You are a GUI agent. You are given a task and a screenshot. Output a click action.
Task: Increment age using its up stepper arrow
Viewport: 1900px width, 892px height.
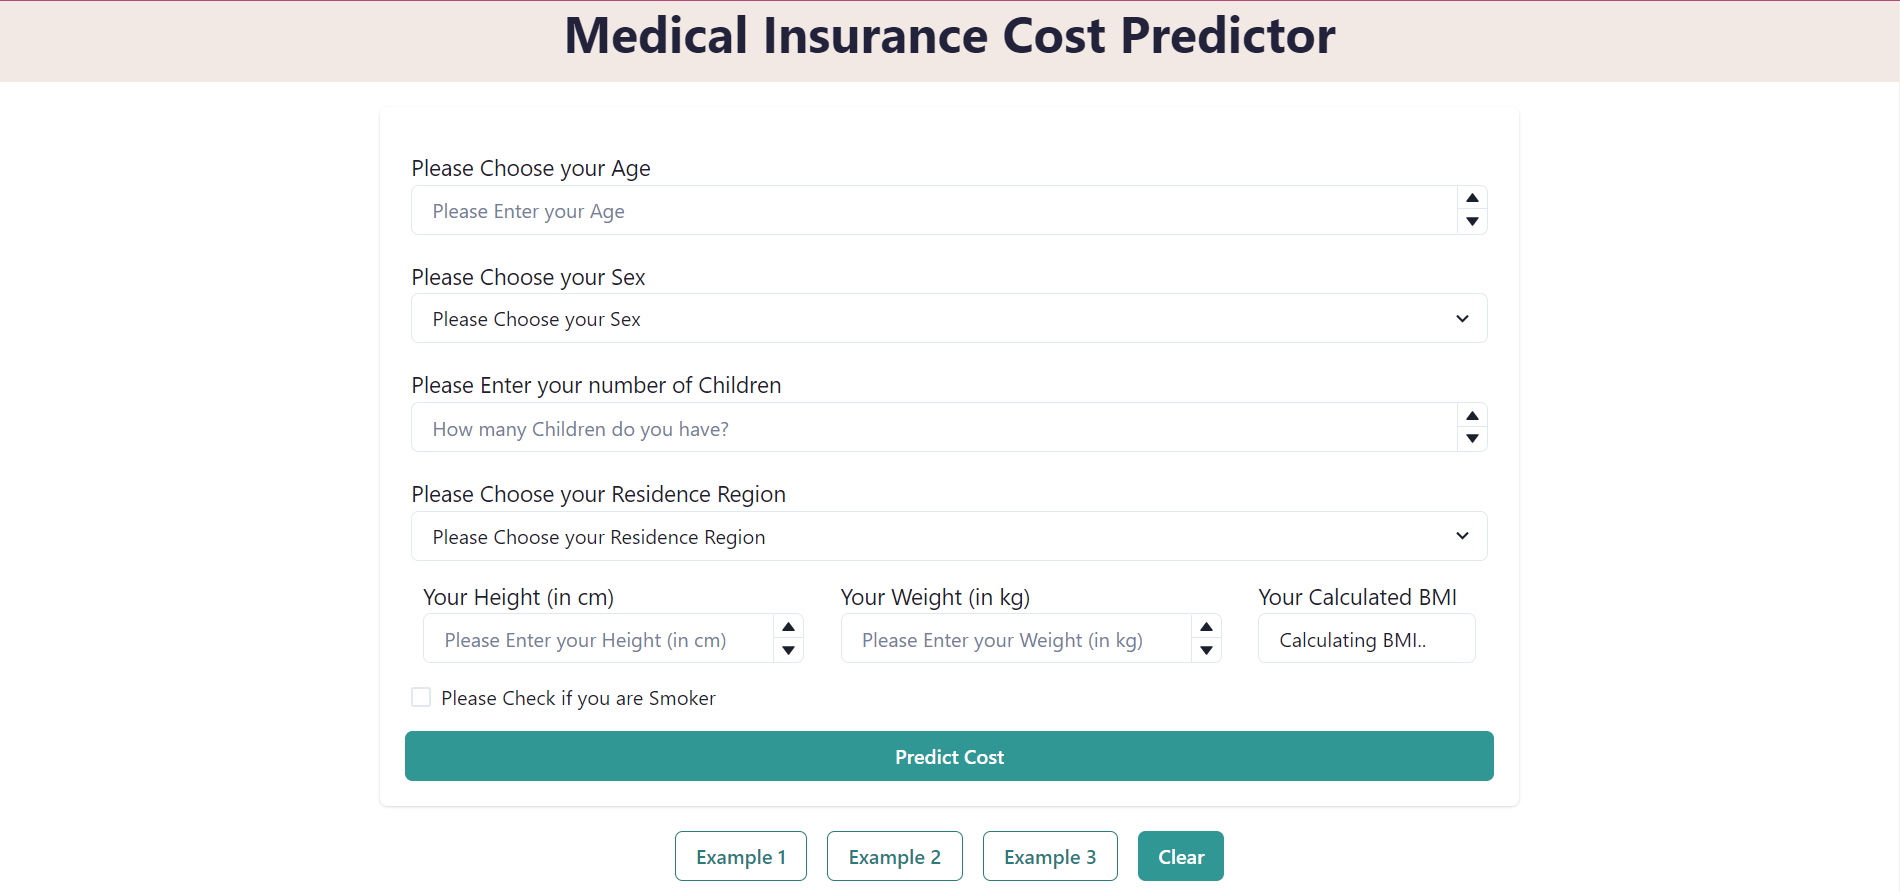[1472, 198]
